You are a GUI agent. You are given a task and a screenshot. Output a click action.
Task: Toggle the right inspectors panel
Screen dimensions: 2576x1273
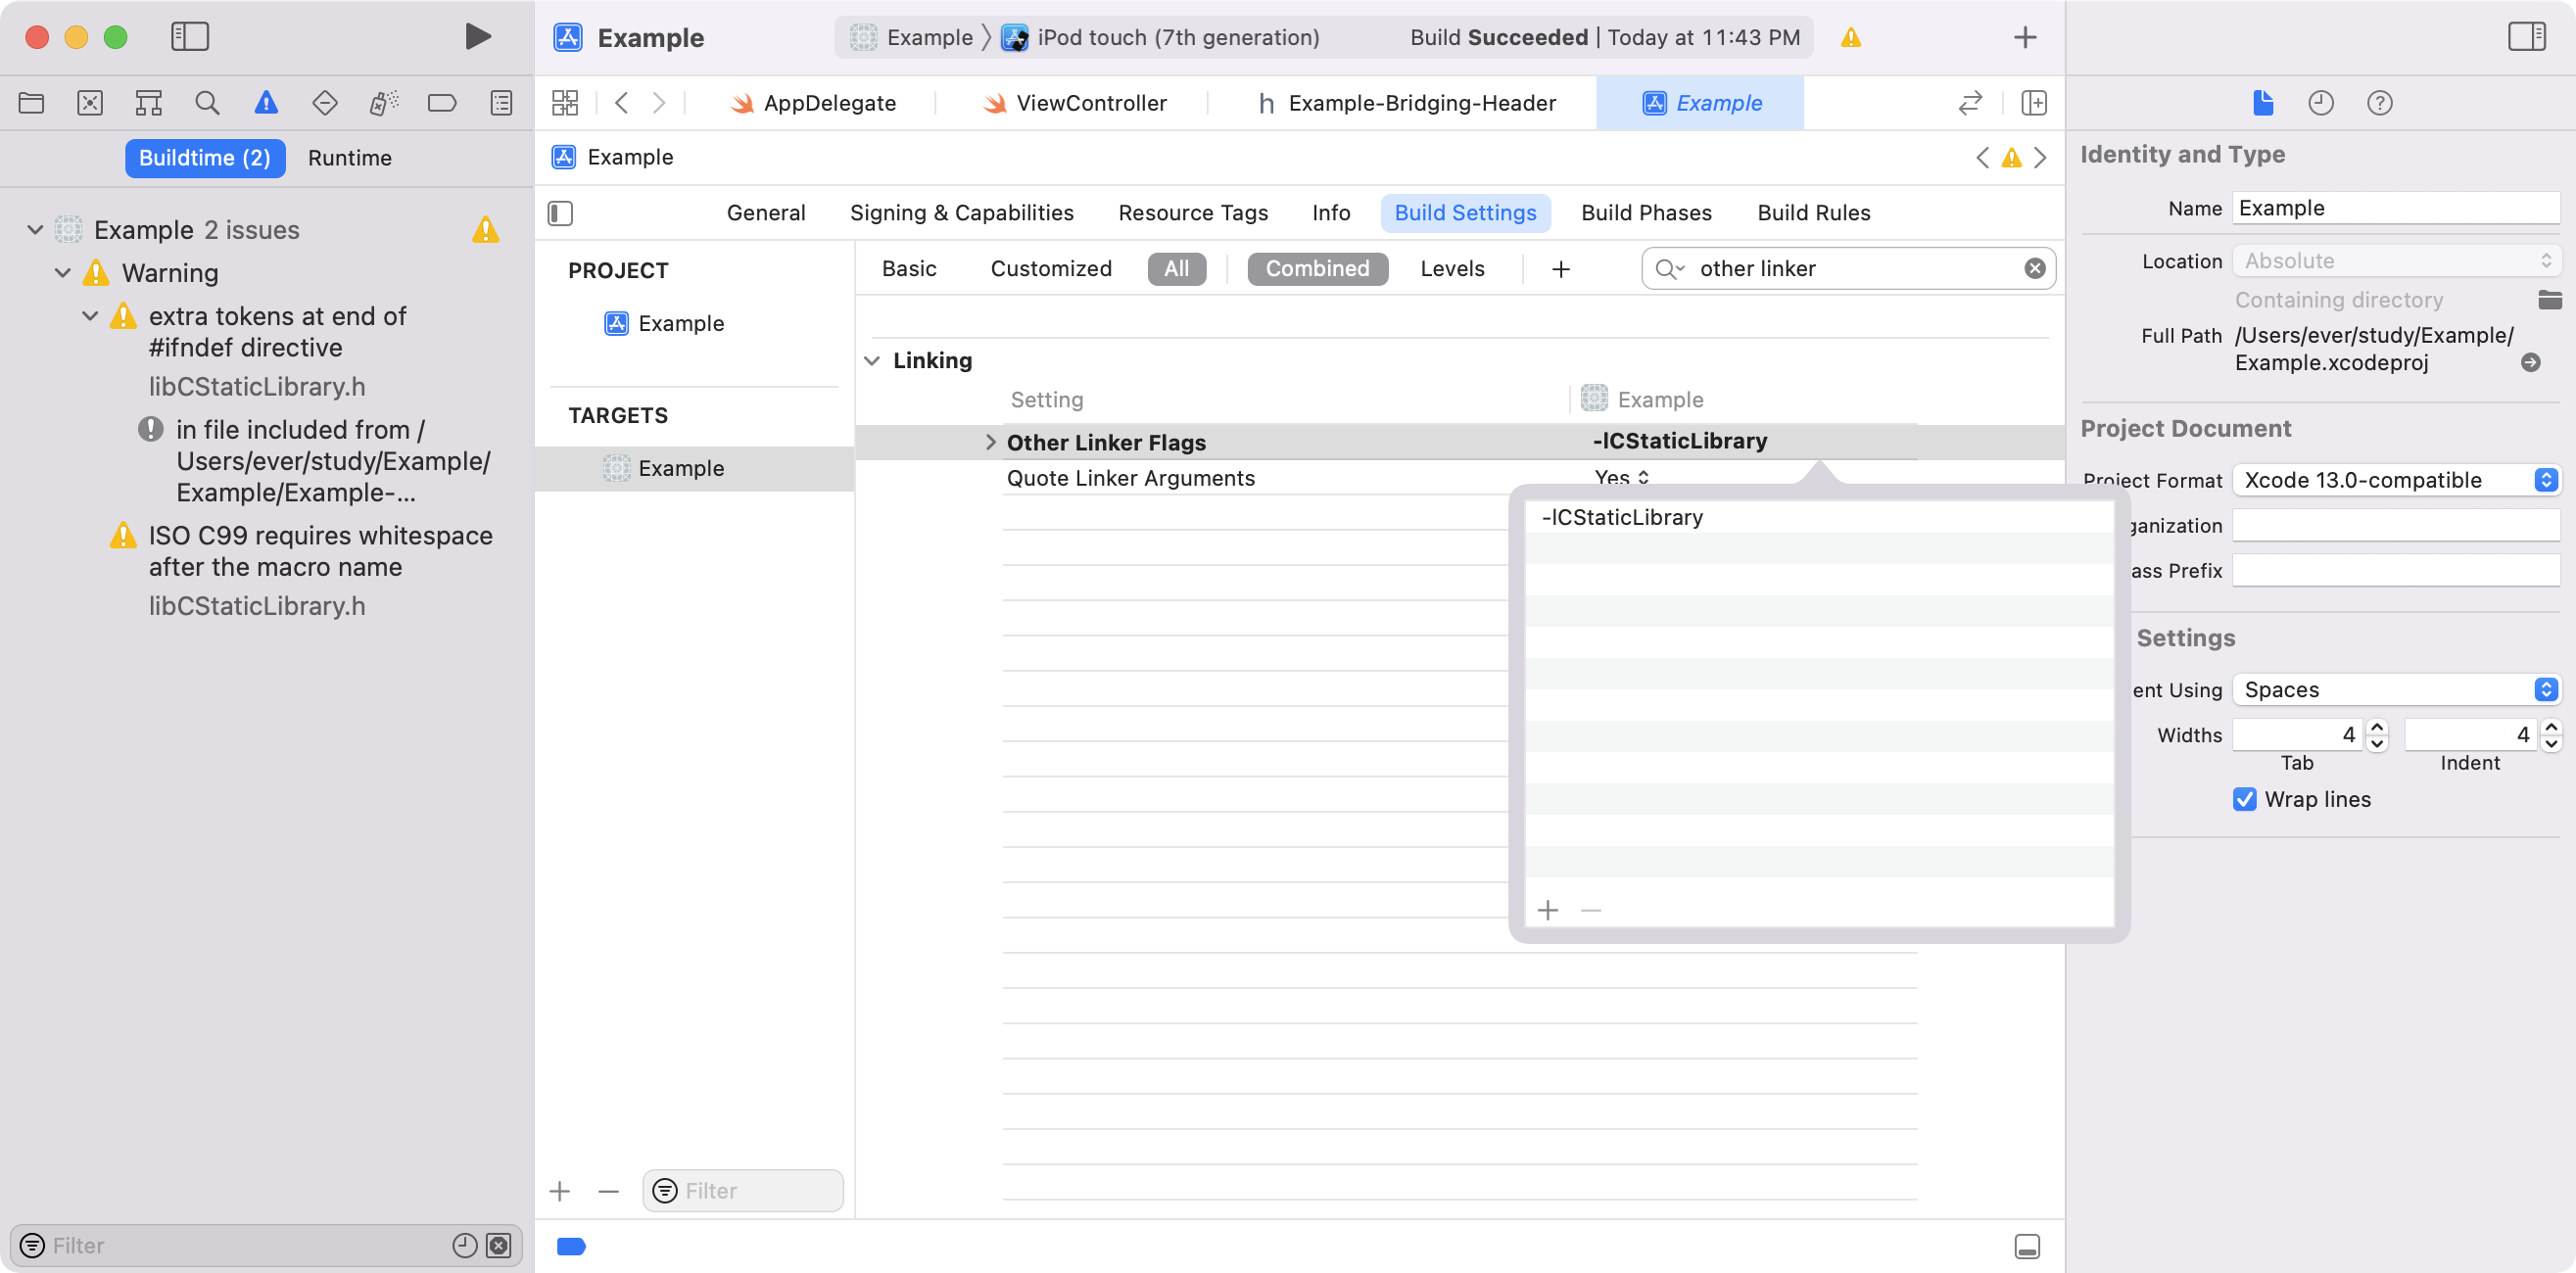2526,37
